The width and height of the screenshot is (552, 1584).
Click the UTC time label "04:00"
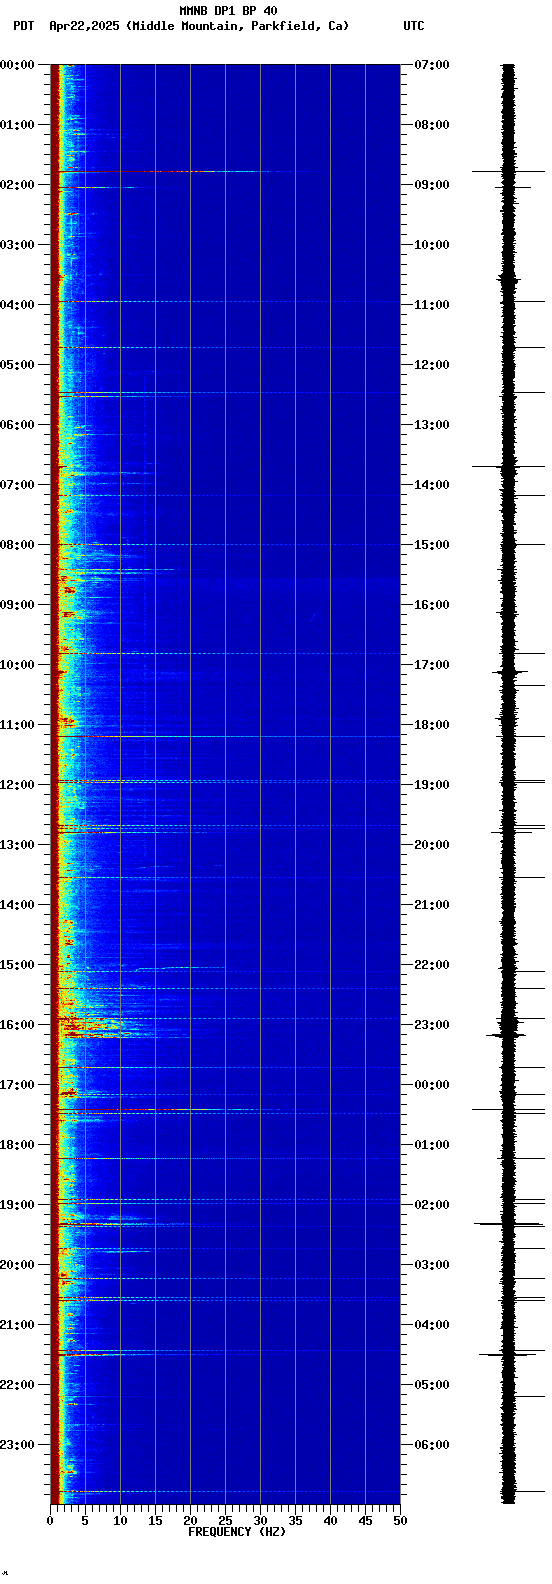(432, 1325)
